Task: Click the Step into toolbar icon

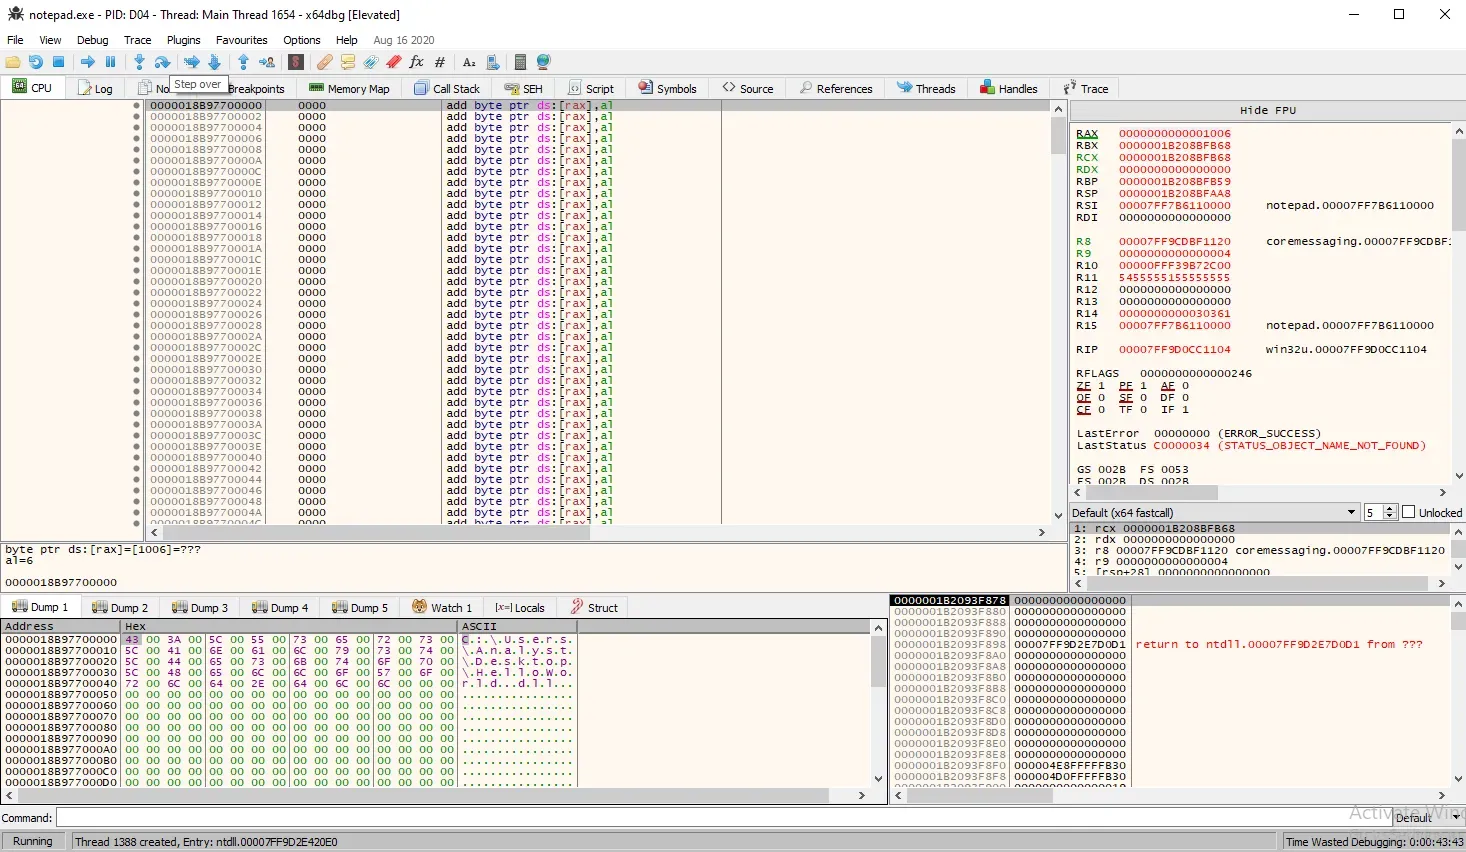Action: coord(139,62)
